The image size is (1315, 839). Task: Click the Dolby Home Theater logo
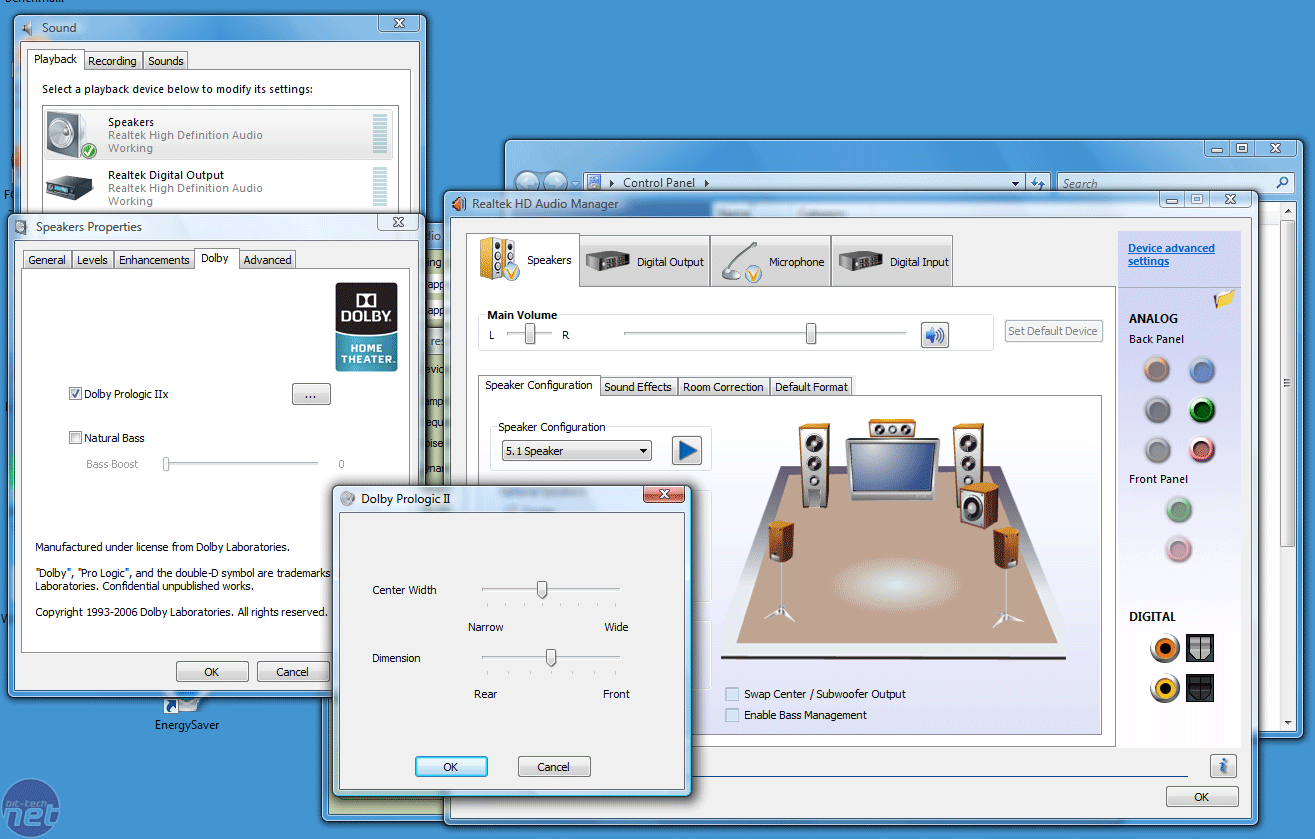click(x=366, y=326)
